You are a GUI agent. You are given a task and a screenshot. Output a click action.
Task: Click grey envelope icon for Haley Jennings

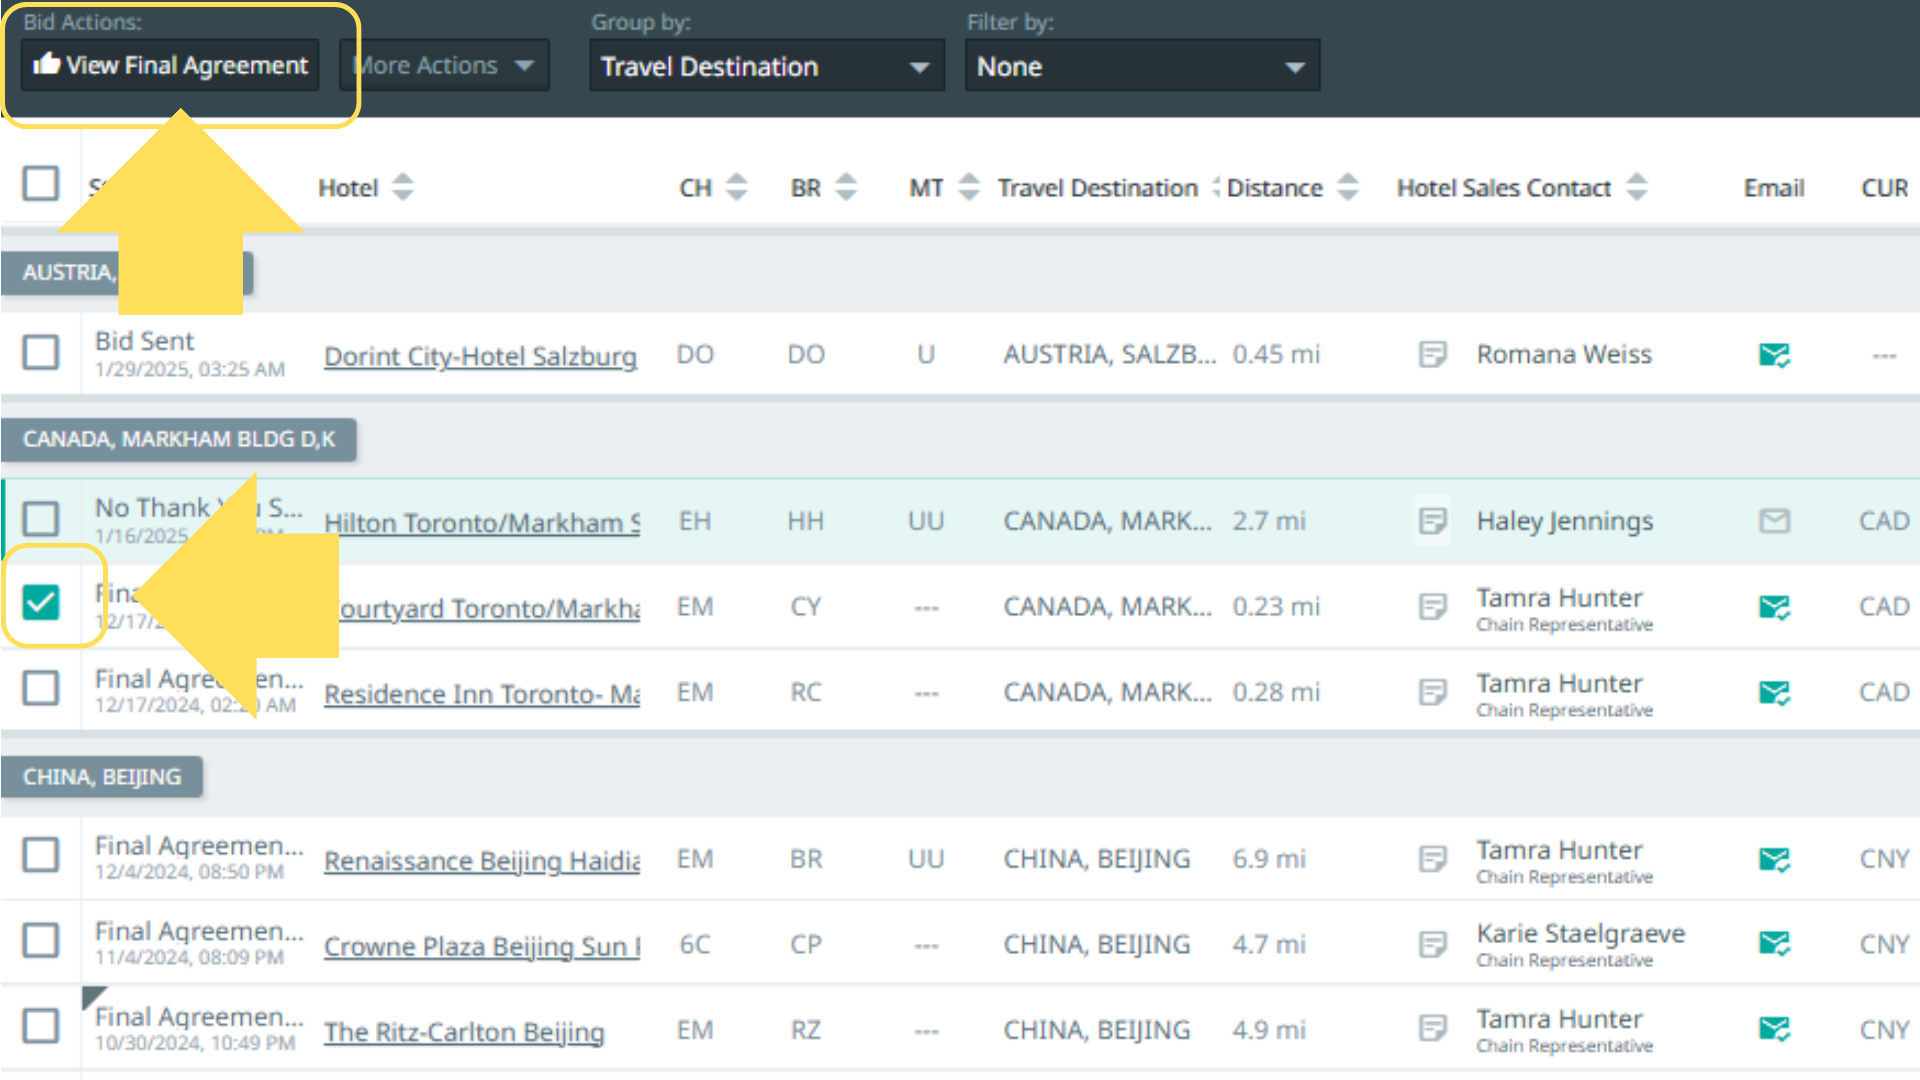[1774, 521]
